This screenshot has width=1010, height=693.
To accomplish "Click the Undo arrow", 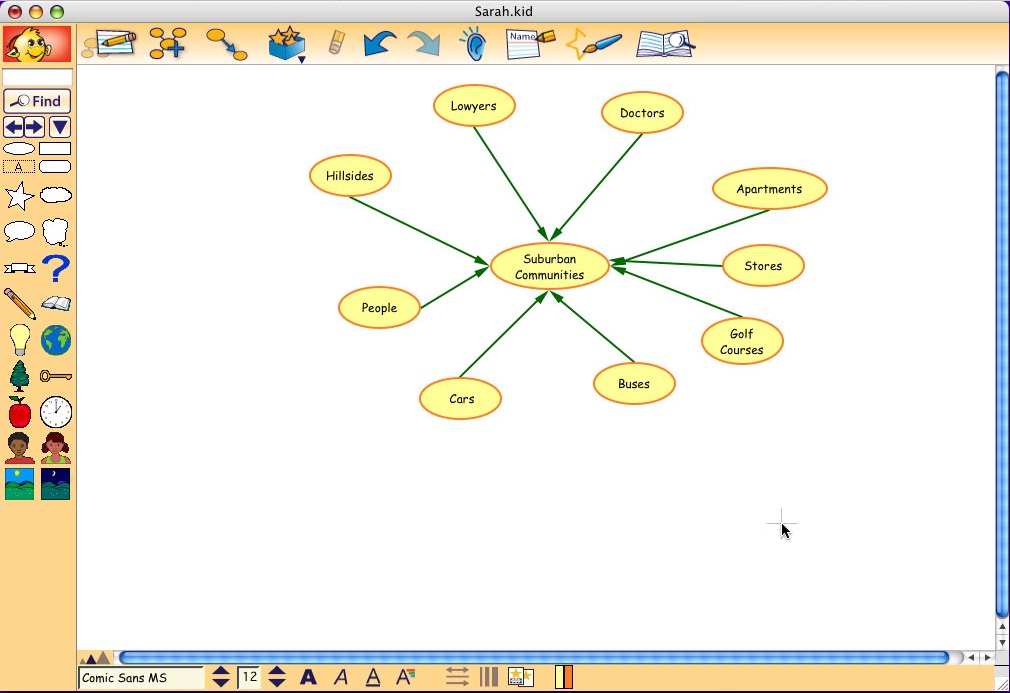I will (x=380, y=44).
